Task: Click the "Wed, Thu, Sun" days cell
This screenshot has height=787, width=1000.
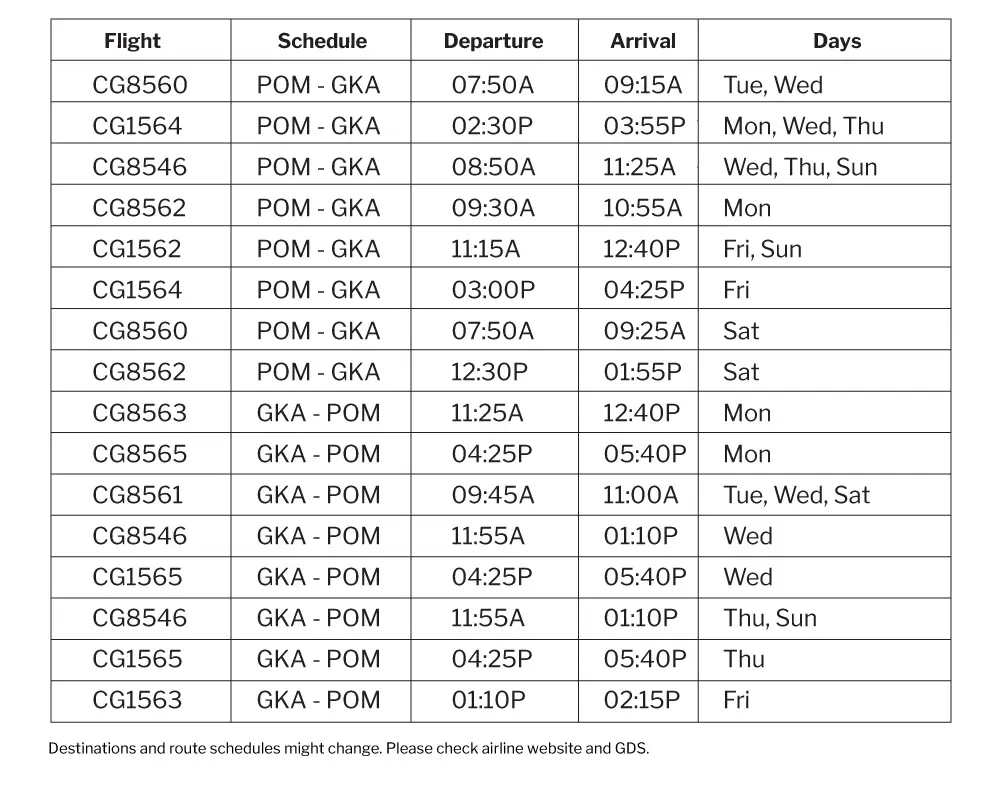Action: click(800, 167)
